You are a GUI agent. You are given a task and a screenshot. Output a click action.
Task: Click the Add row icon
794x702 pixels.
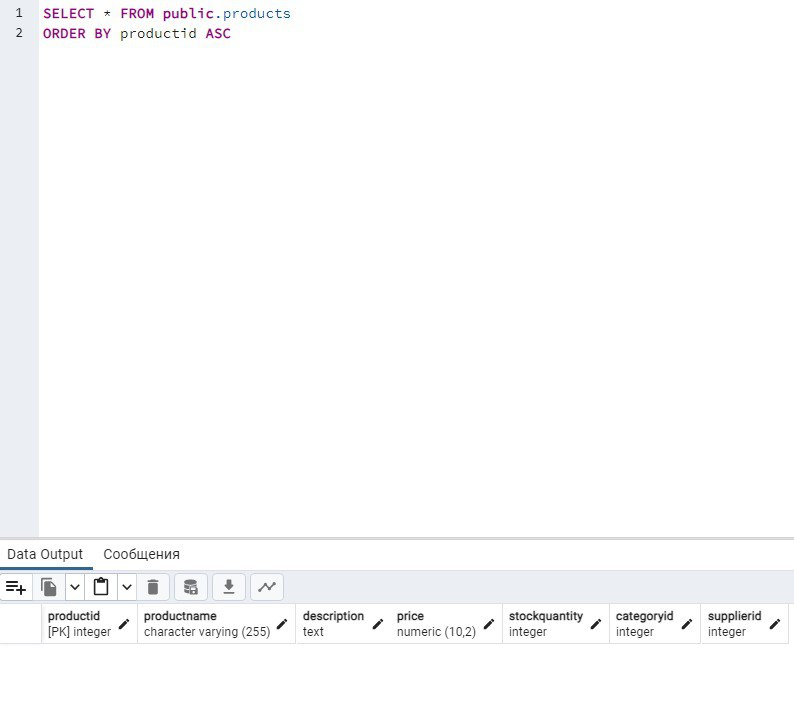tap(16, 587)
